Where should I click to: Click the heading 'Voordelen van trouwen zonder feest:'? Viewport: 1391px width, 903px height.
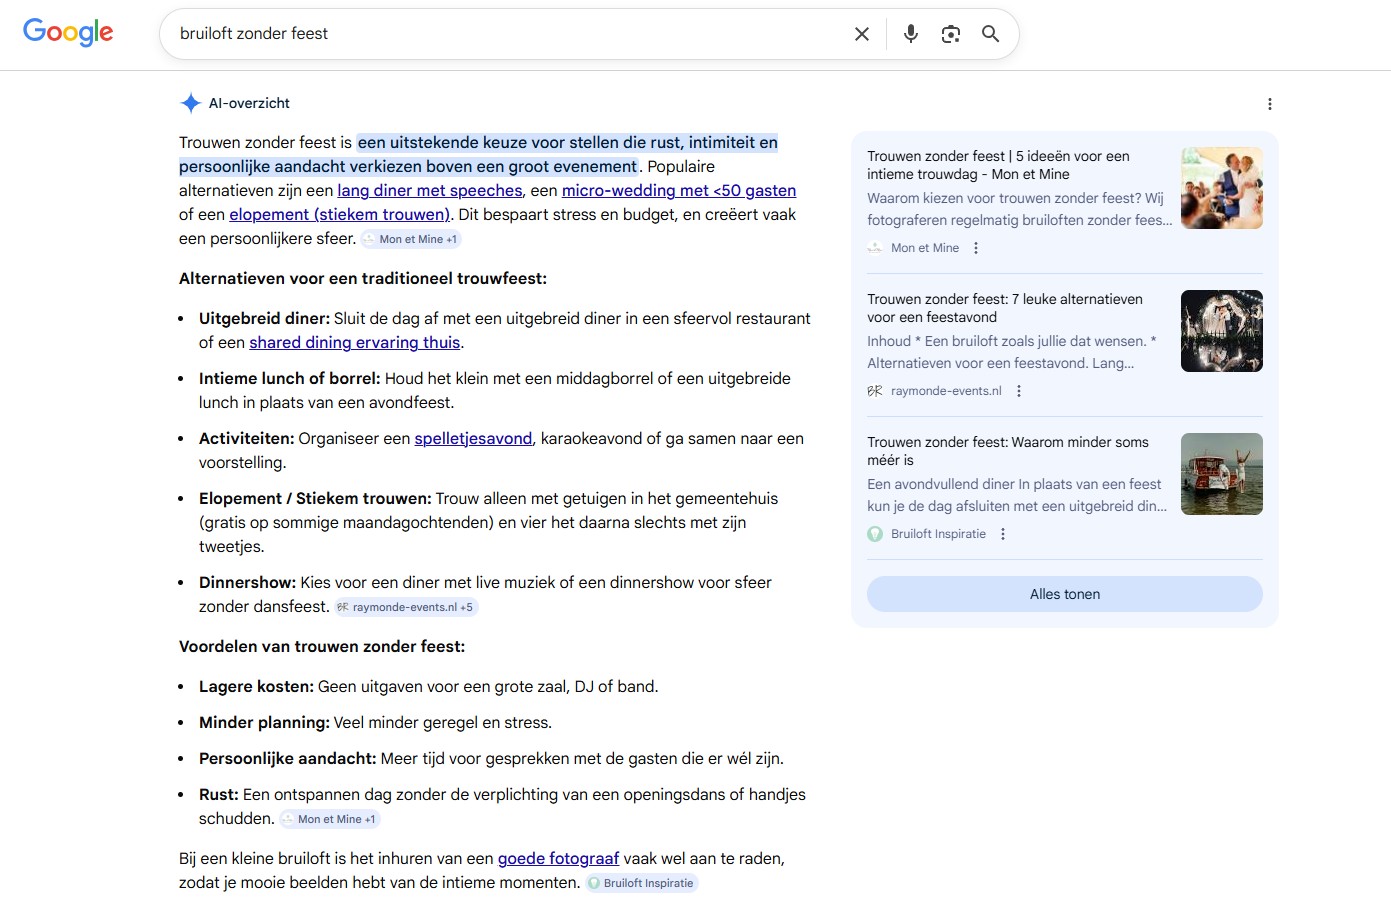(322, 646)
